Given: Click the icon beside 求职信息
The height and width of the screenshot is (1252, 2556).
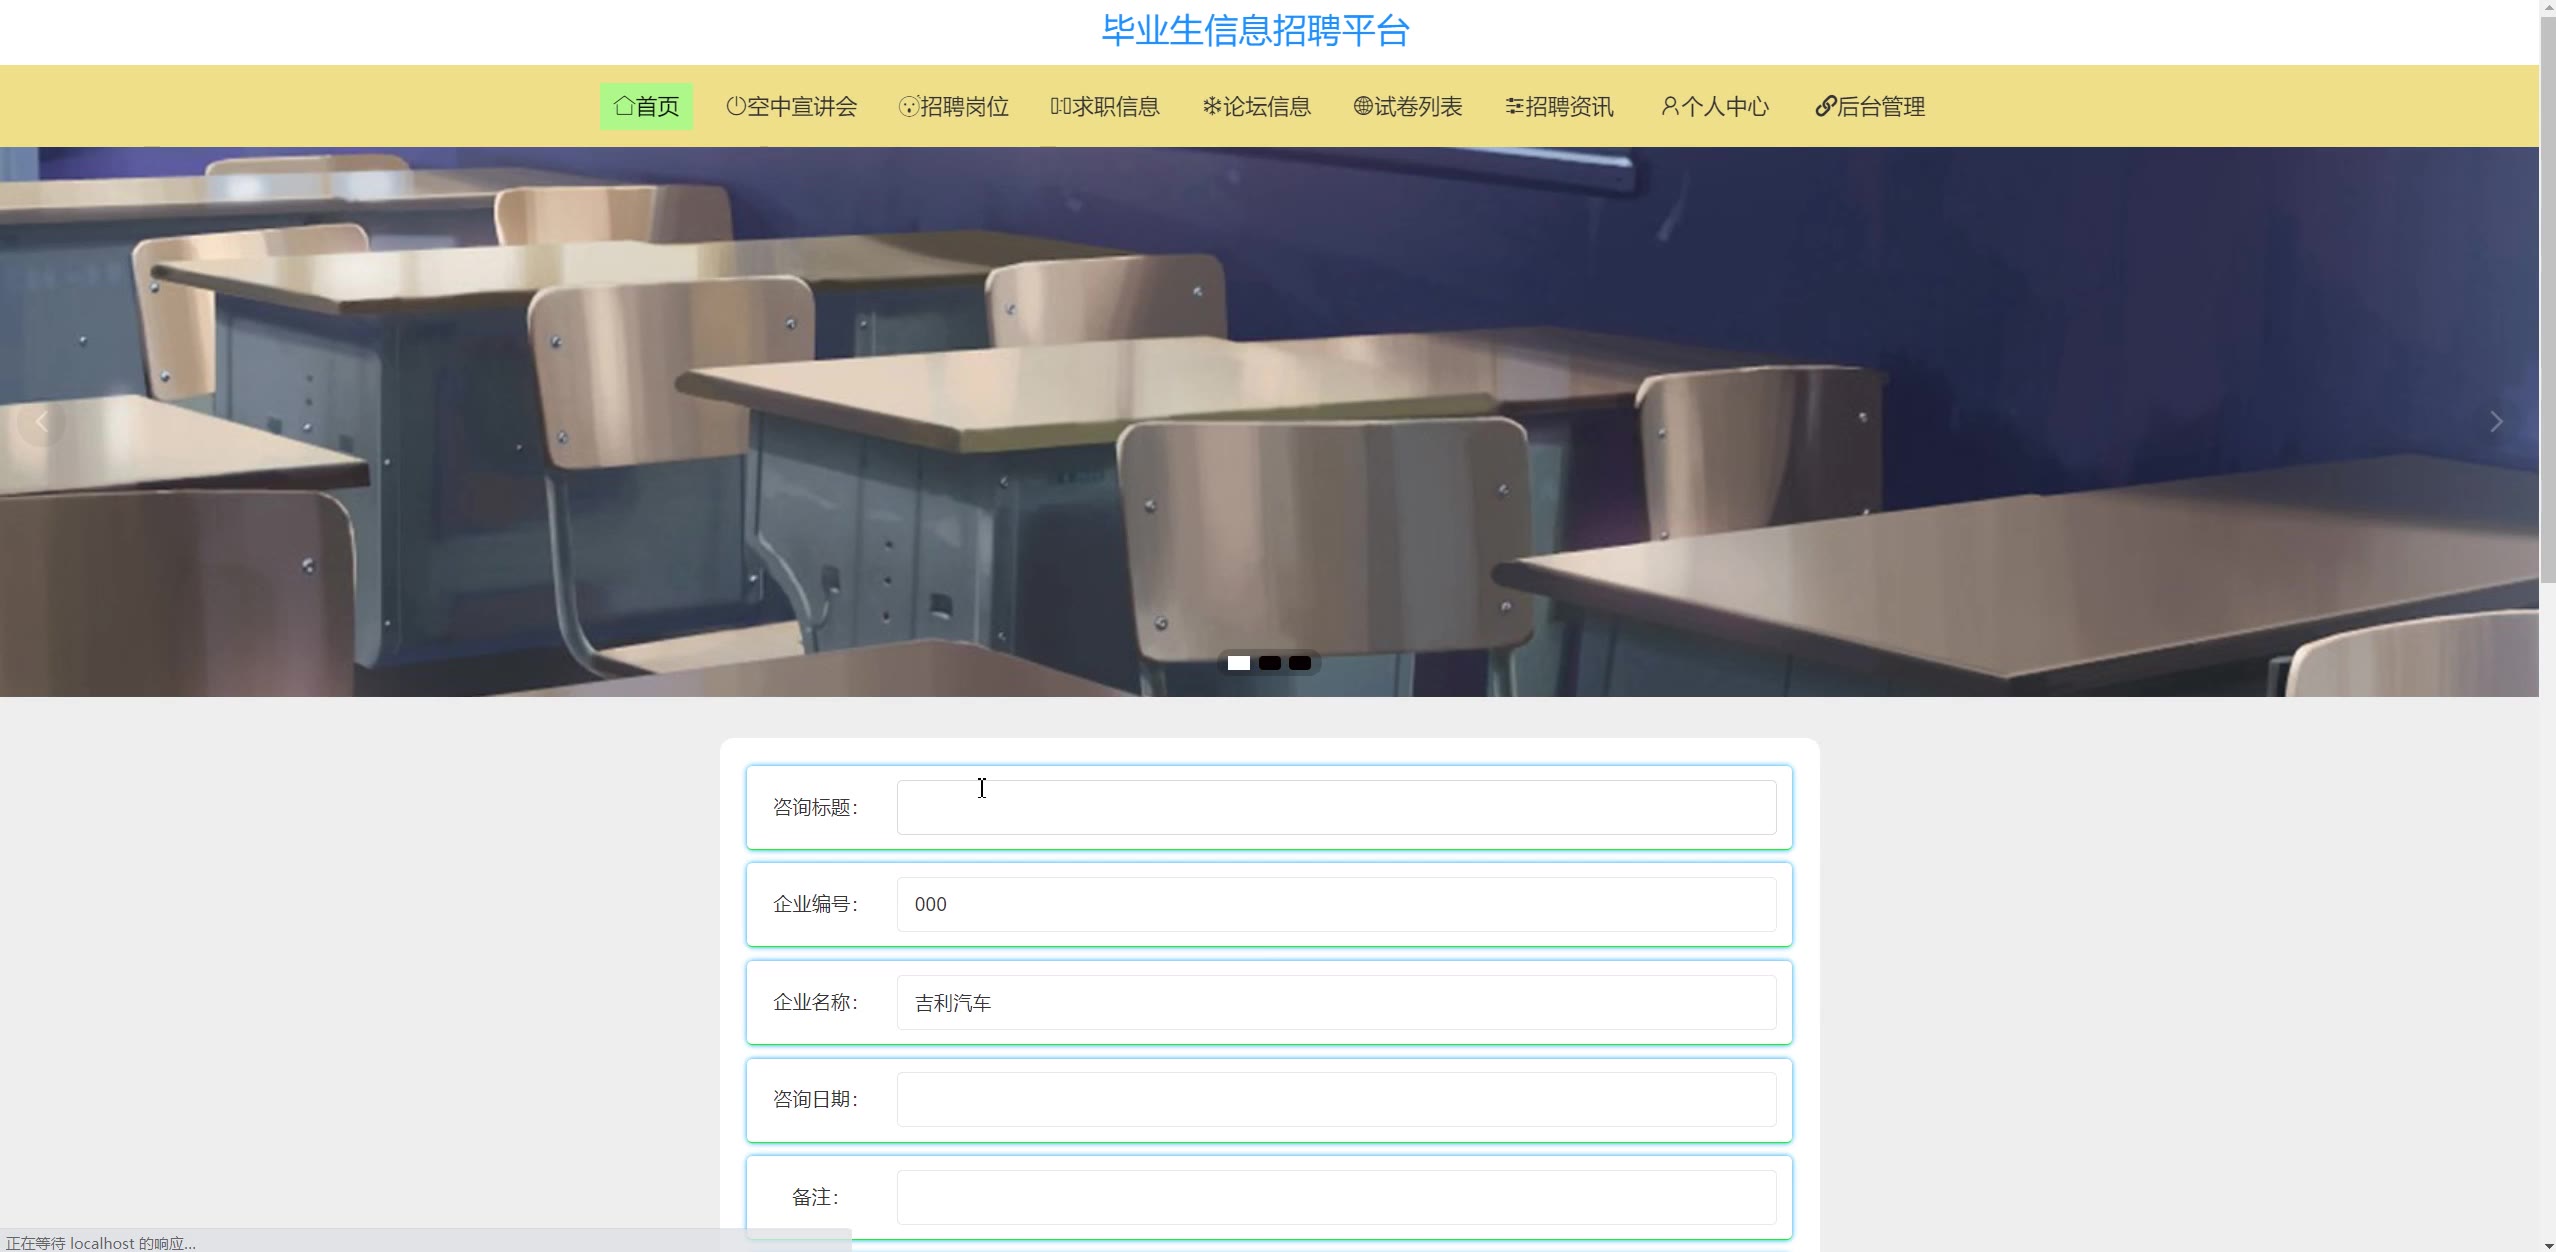Looking at the screenshot, I should tap(1061, 105).
